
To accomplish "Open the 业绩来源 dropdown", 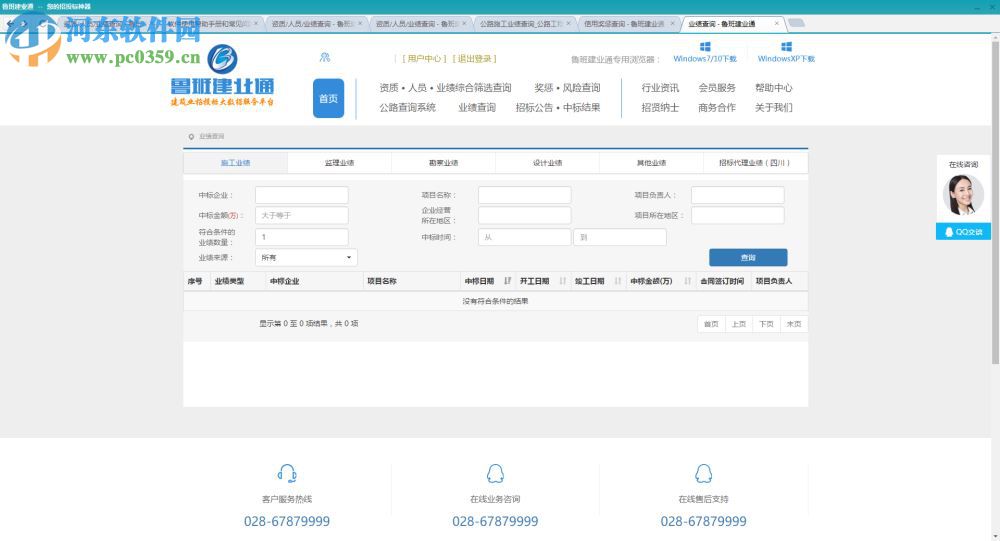I will pos(306,258).
